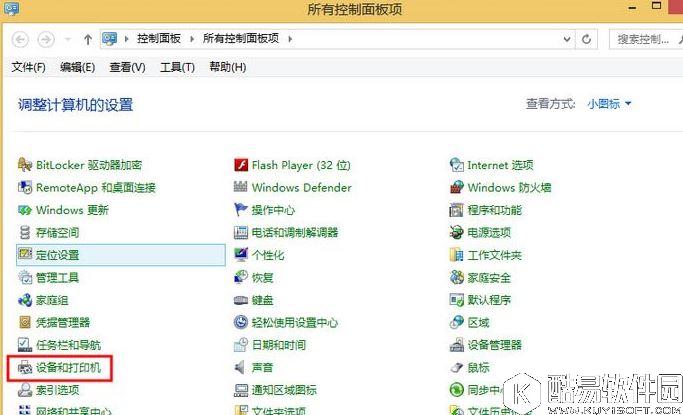Open the 设备和打印机 printer icon
This screenshot has height=415, width=683.
click(x=25, y=368)
